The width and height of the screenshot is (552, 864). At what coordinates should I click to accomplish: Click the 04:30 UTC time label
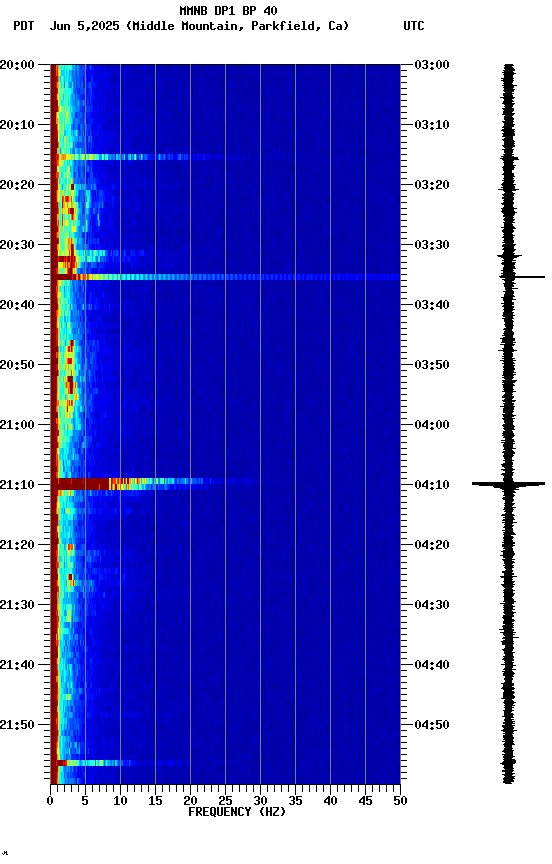tap(432, 605)
